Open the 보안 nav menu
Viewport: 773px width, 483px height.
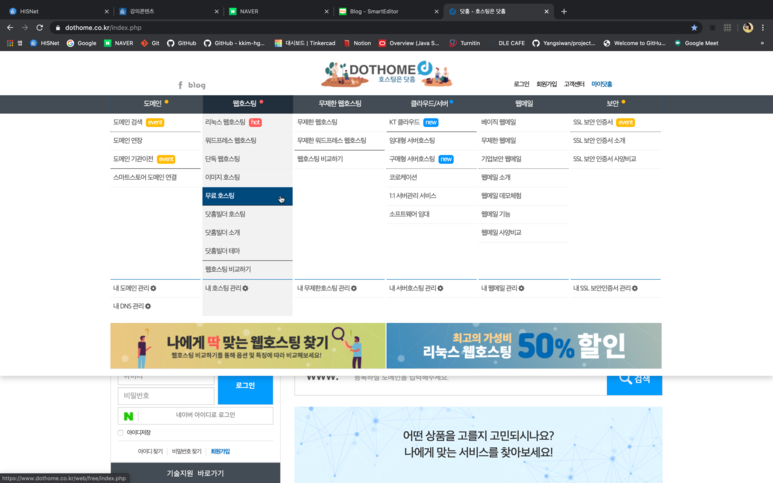click(x=615, y=104)
